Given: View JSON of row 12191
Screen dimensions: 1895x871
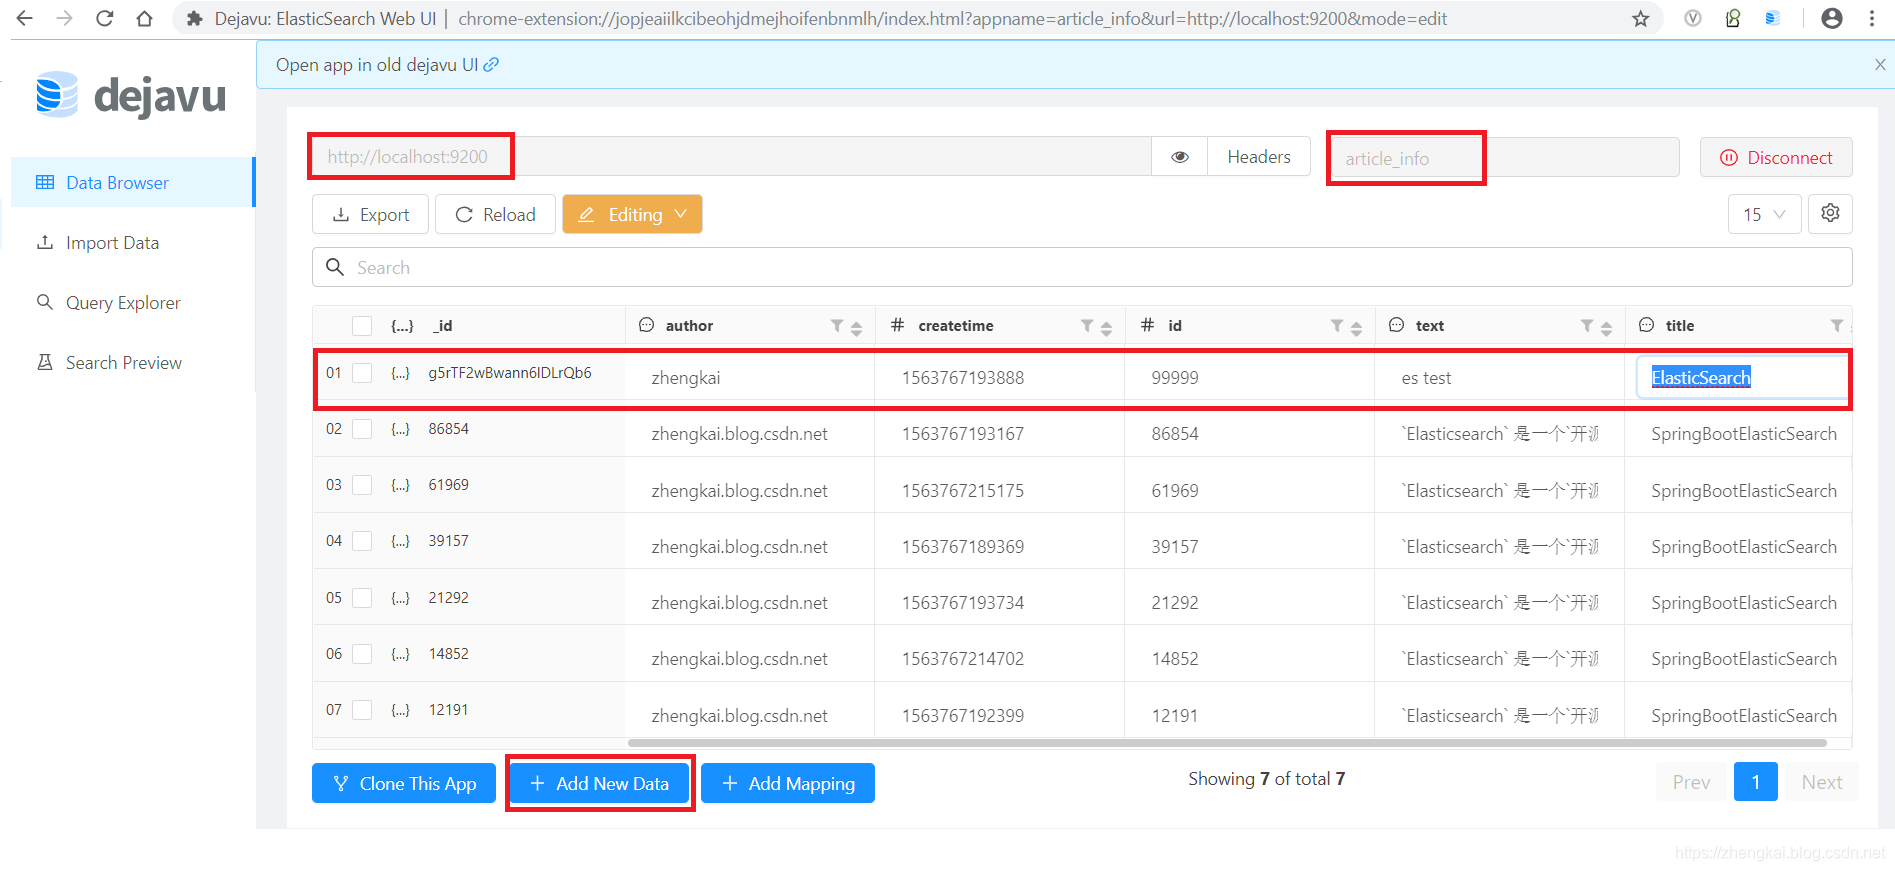Looking at the screenshot, I should pos(401,710).
